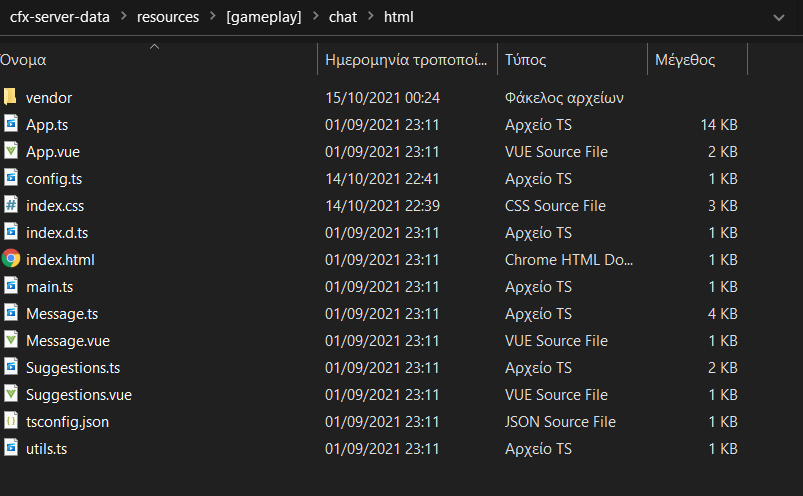Select the App.vue file icon
This screenshot has width=803, height=496.
[11, 151]
